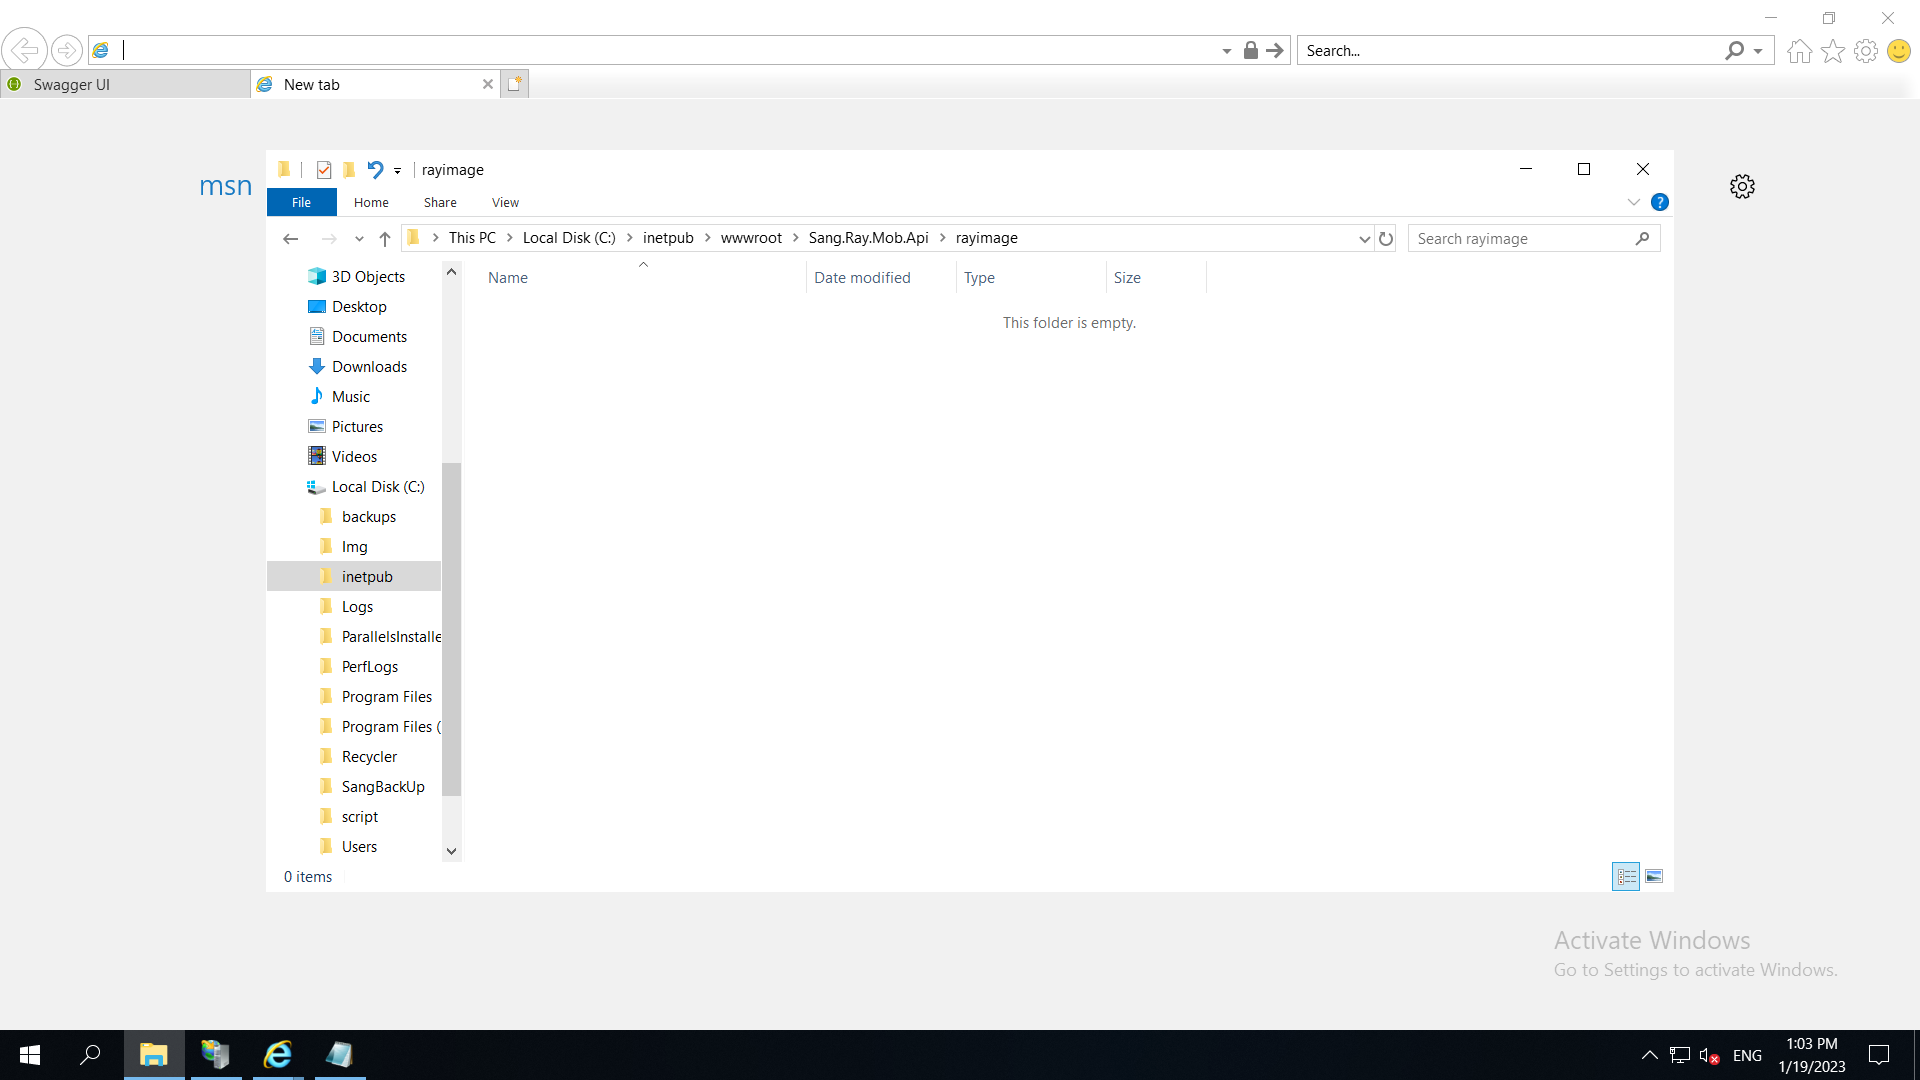This screenshot has width=1920, height=1080.
Task: Refresh the rayimage folder view
Action: coord(1386,239)
